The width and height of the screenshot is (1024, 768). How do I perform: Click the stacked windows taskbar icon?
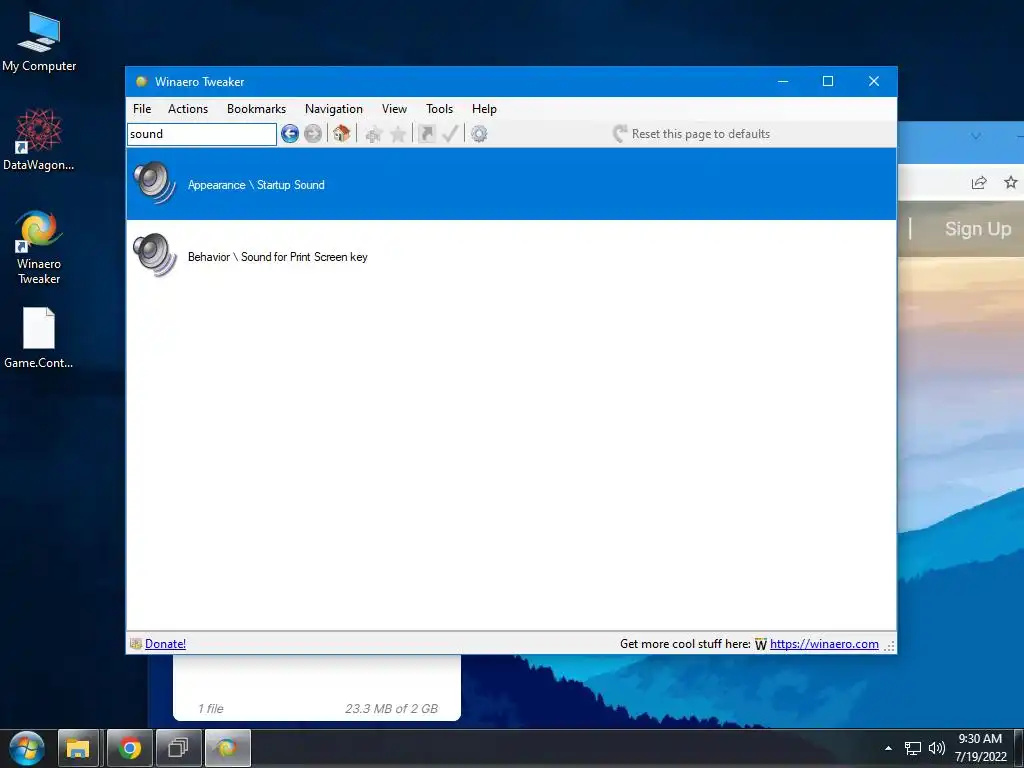178,748
